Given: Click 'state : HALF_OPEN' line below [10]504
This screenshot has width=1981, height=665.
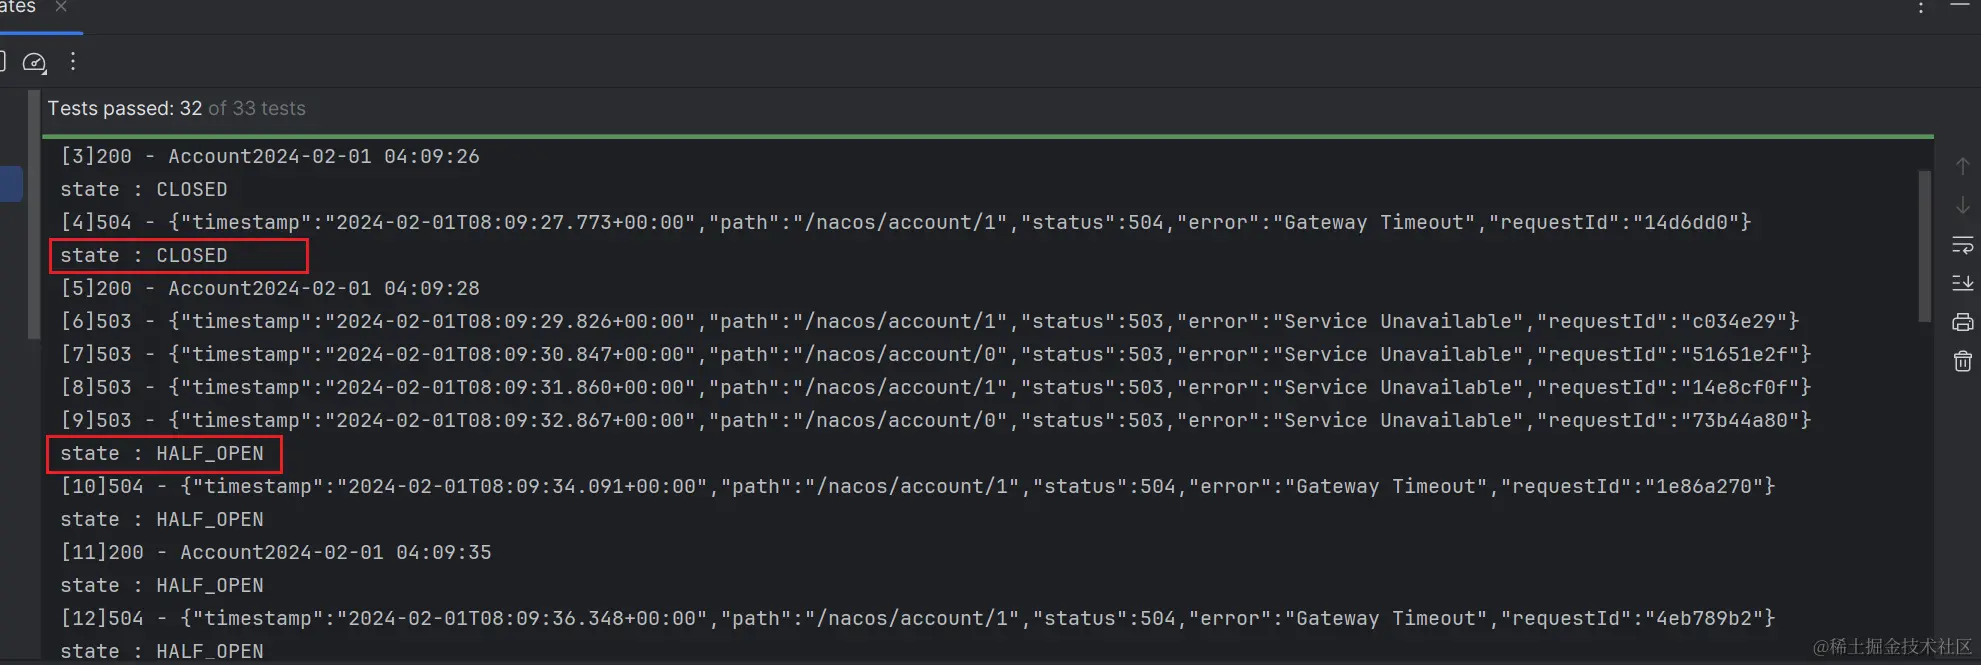Looking at the screenshot, I should pyautogui.click(x=162, y=519).
